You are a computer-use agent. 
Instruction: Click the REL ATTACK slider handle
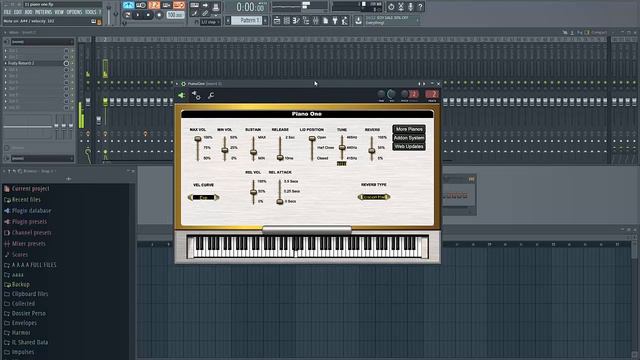(x=280, y=201)
